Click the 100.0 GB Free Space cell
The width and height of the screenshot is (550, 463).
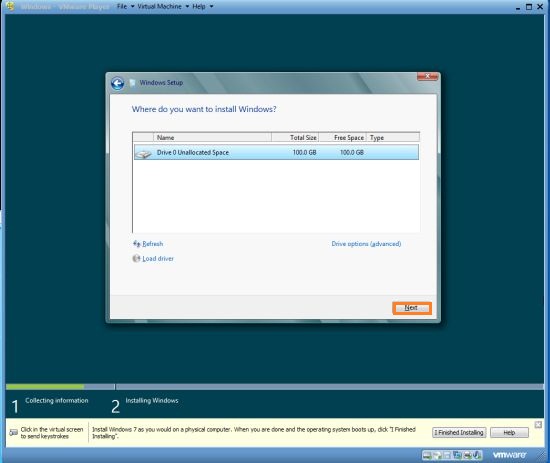pyautogui.click(x=352, y=153)
